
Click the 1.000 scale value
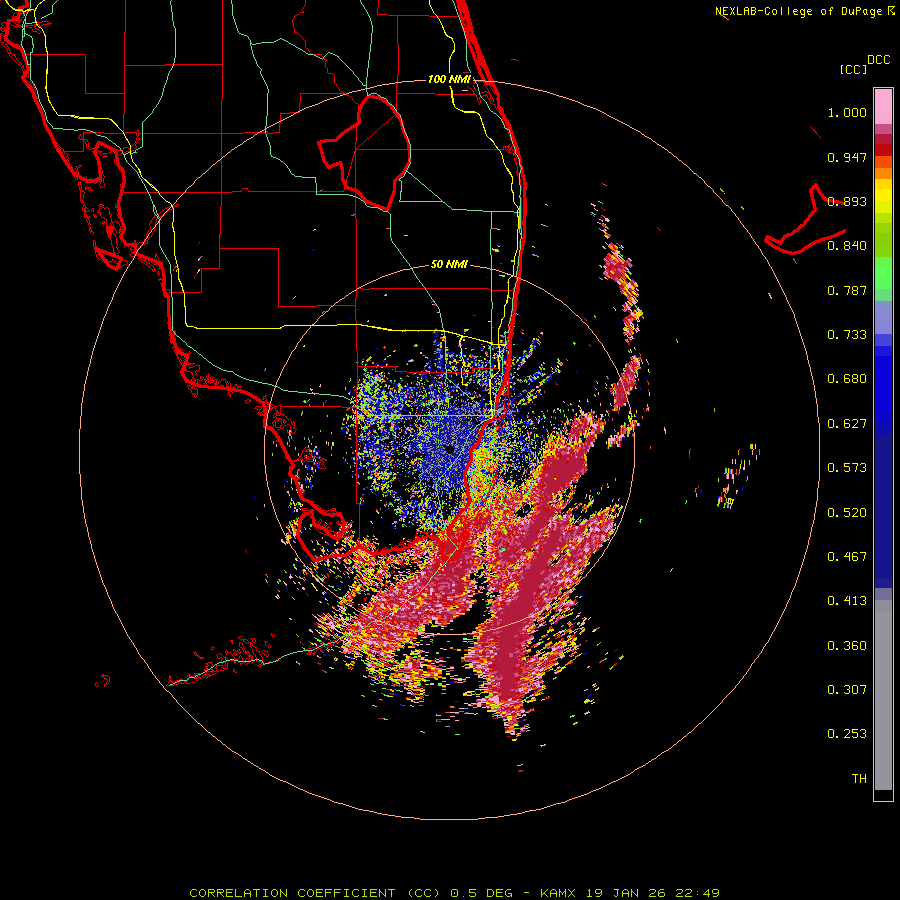click(847, 112)
